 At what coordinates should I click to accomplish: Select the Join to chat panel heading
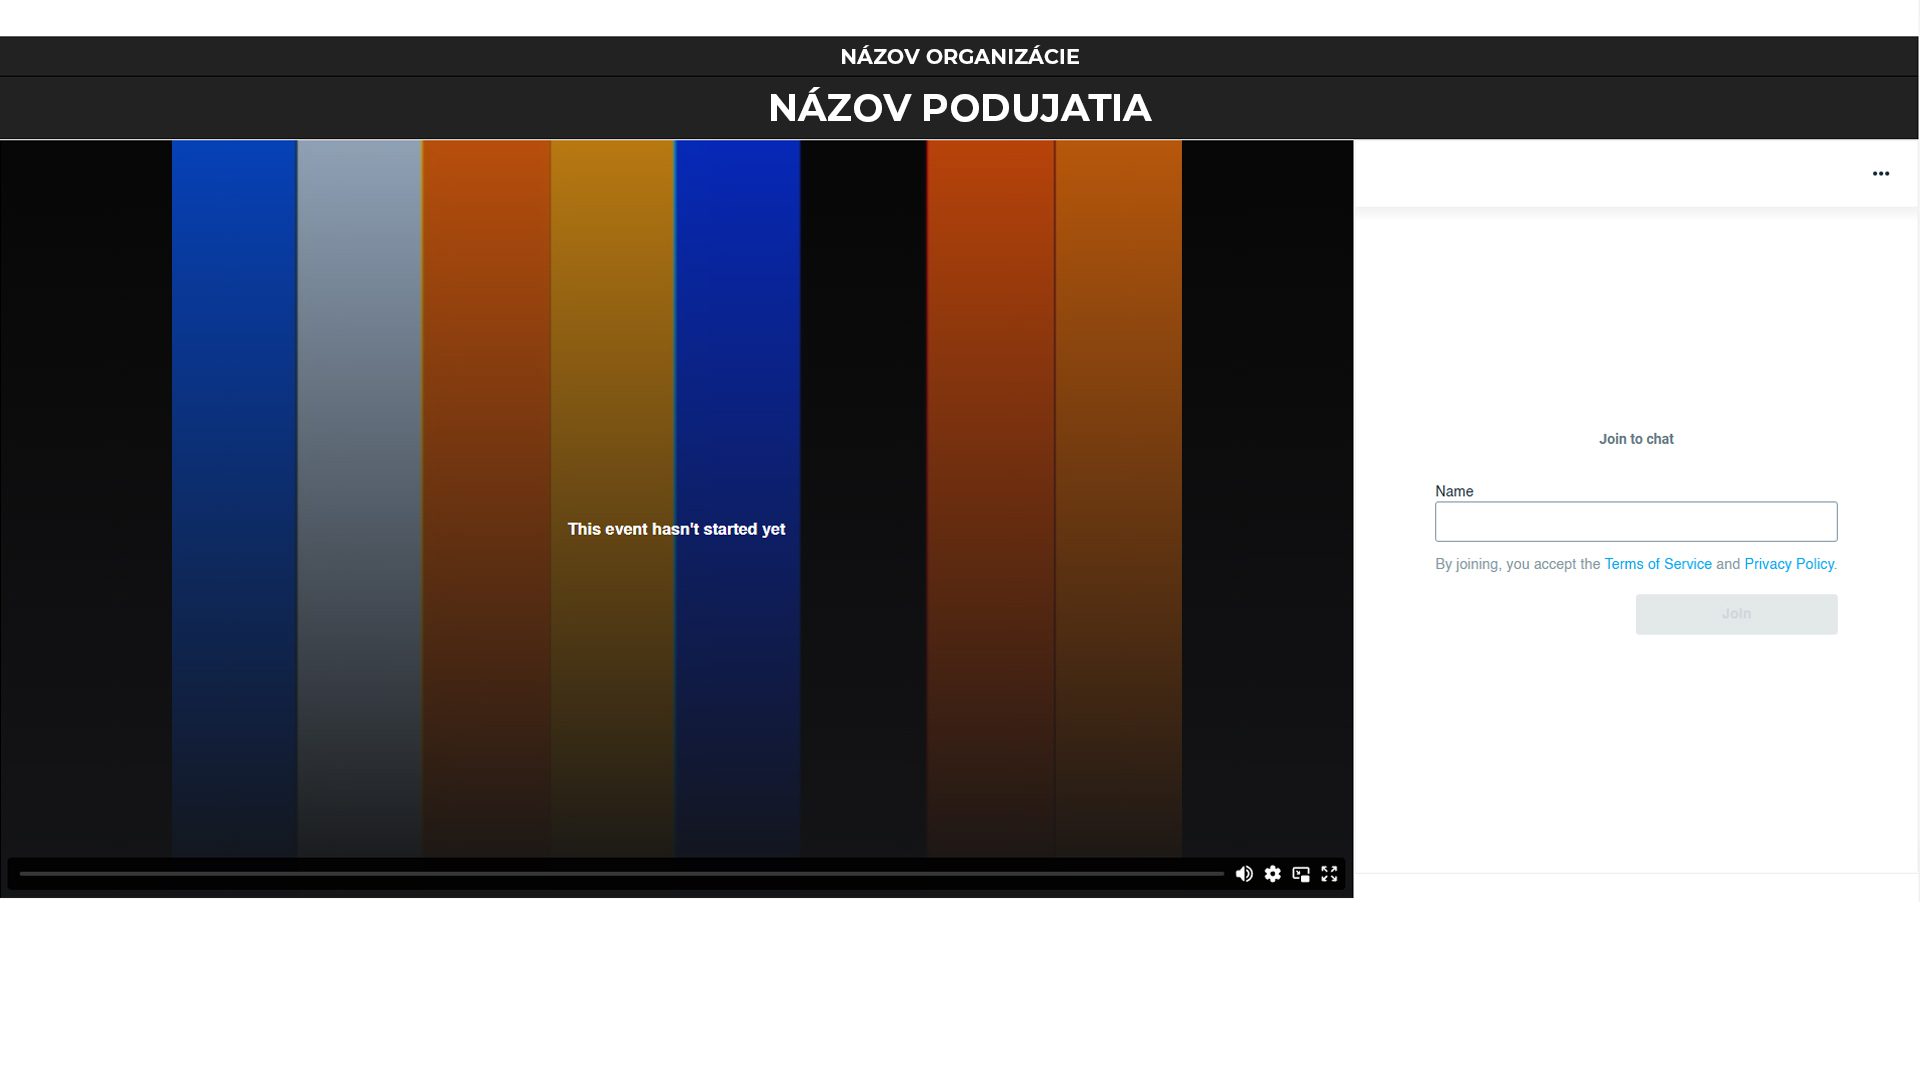pyautogui.click(x=1635, y=439)
